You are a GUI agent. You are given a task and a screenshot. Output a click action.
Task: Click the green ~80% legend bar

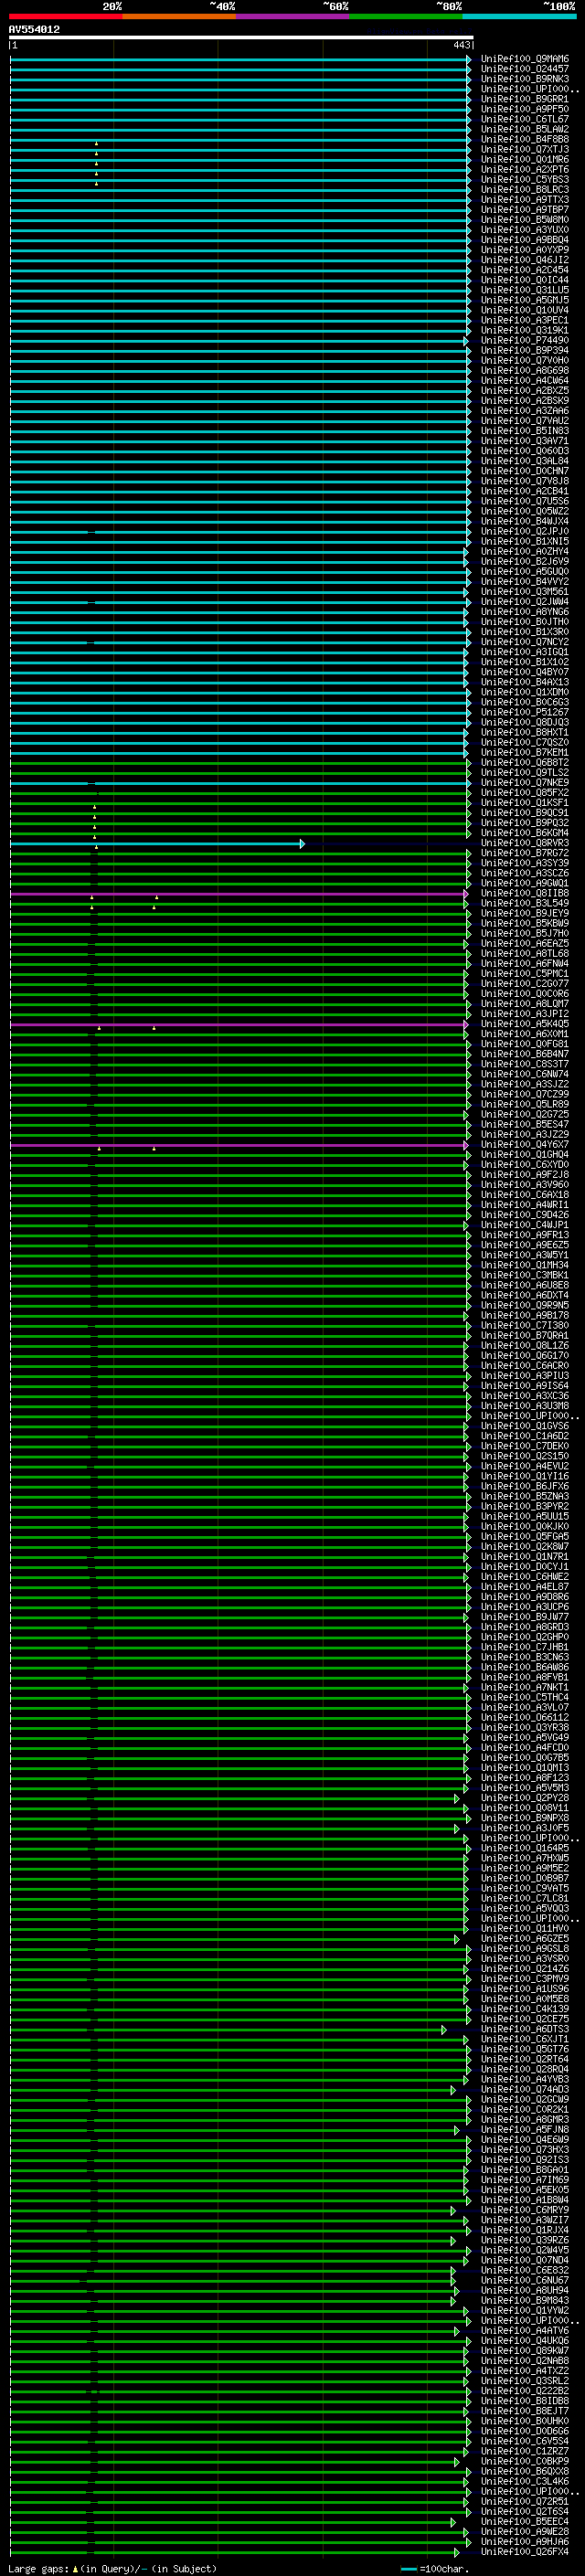click(406, 16)
